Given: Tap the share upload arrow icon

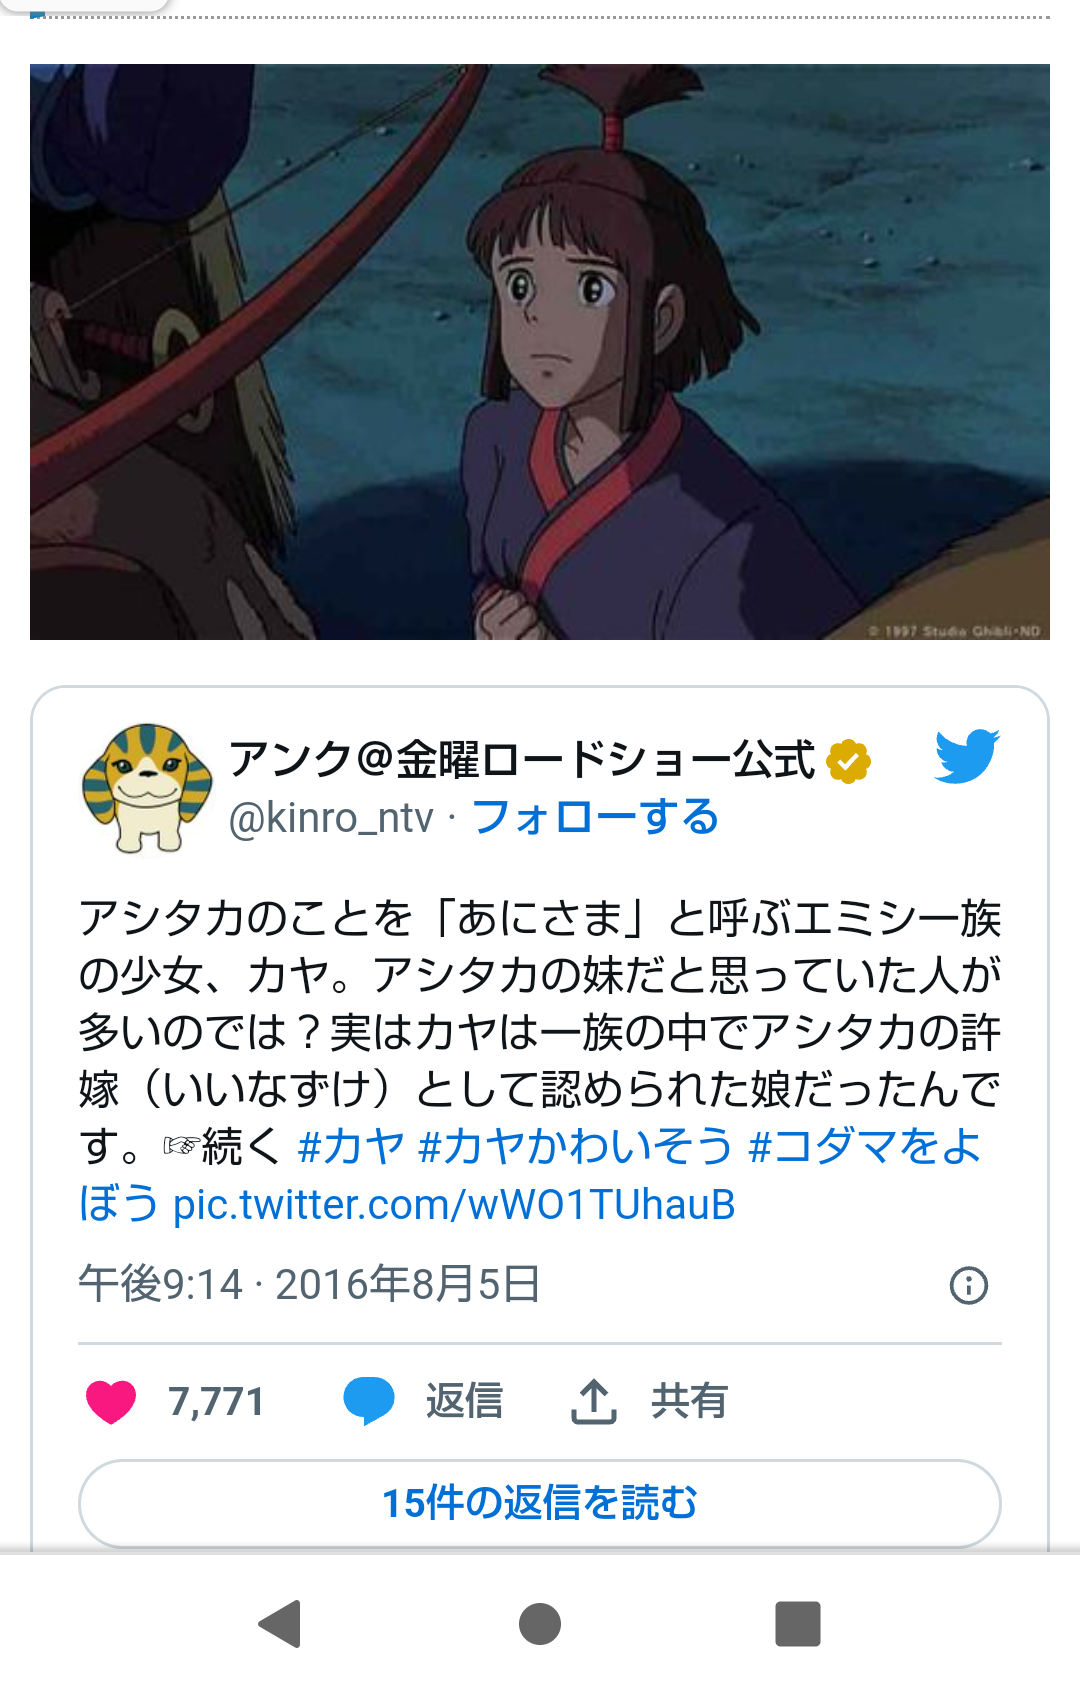Looking at the screenshot, I should pos(594,1401).
